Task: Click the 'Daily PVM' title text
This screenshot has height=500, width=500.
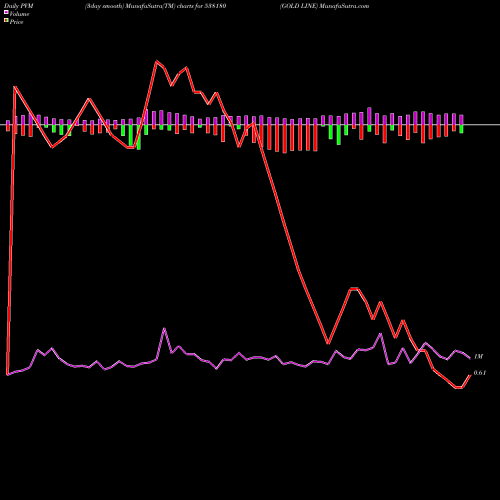Action: 19,6
